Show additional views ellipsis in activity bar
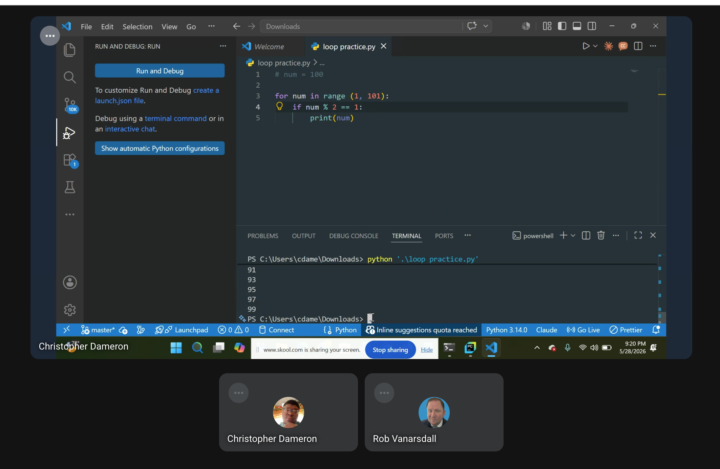This screenshot has width=720, height=469. [70, 215]
